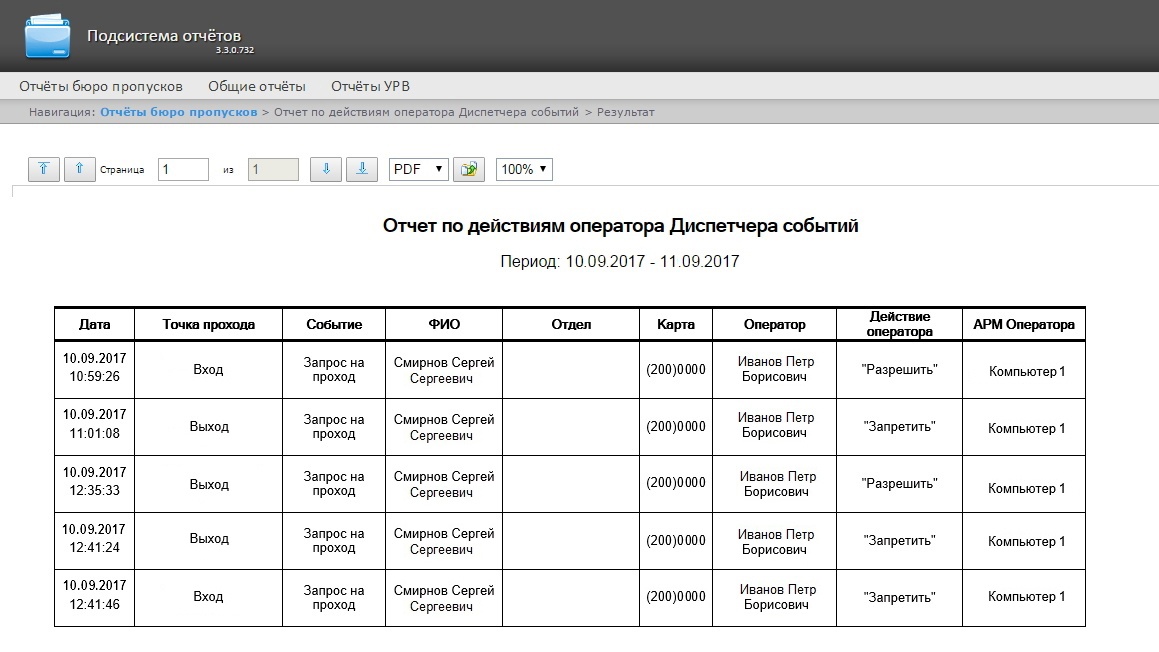Click the Дата column header

click(94, 324)
